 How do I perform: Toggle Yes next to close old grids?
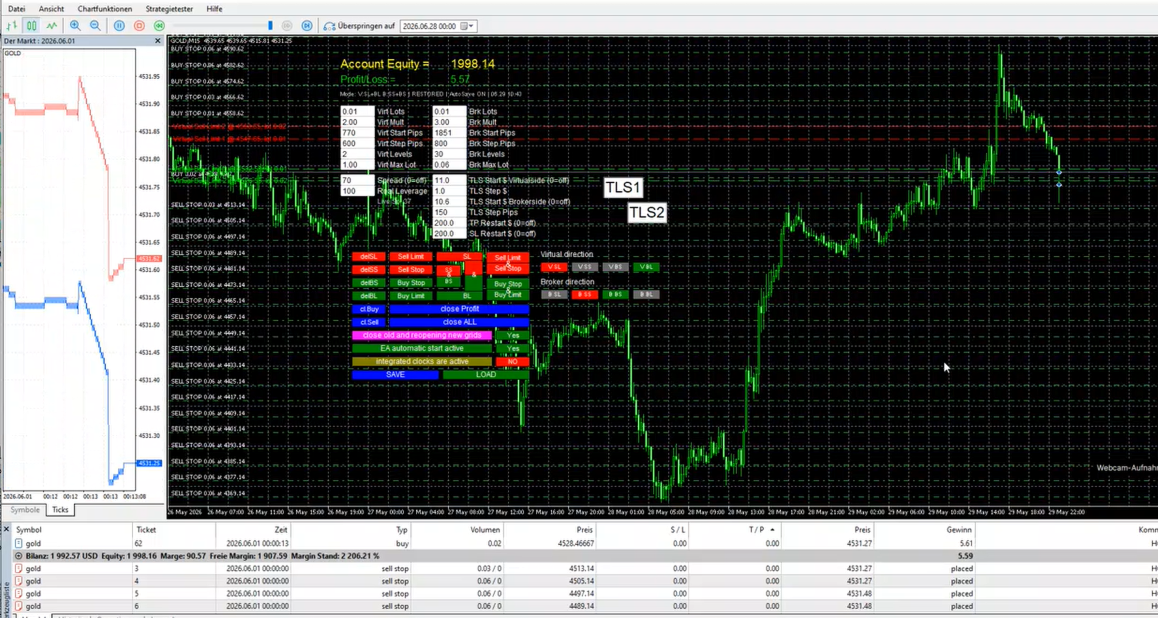513,335
